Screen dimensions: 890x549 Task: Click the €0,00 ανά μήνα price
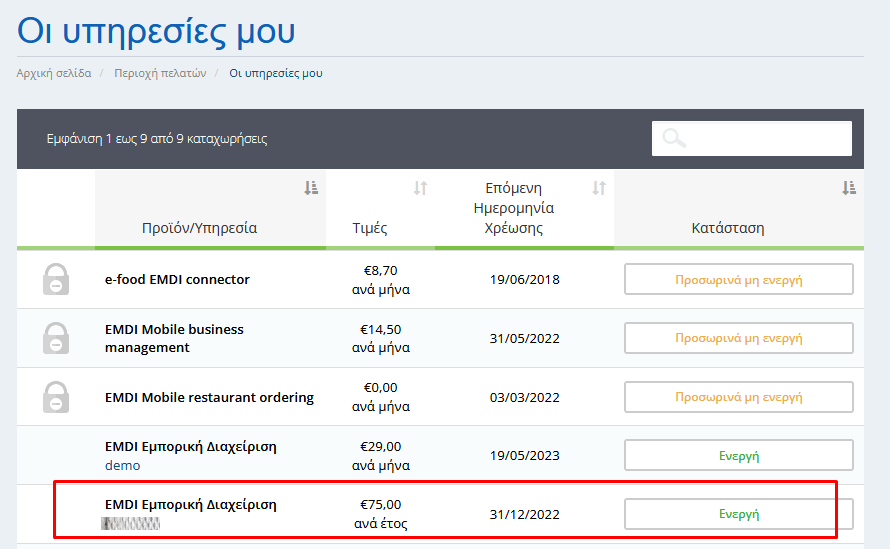coord(381,397)
